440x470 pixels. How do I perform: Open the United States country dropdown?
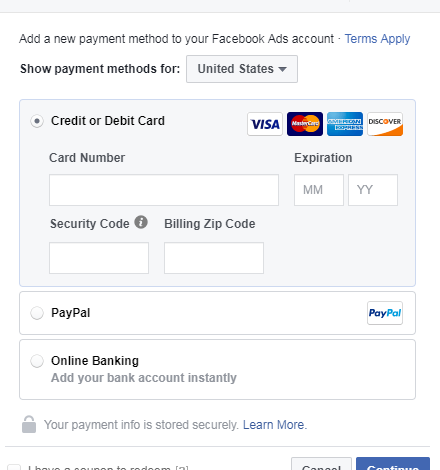[x=242, y=69]
